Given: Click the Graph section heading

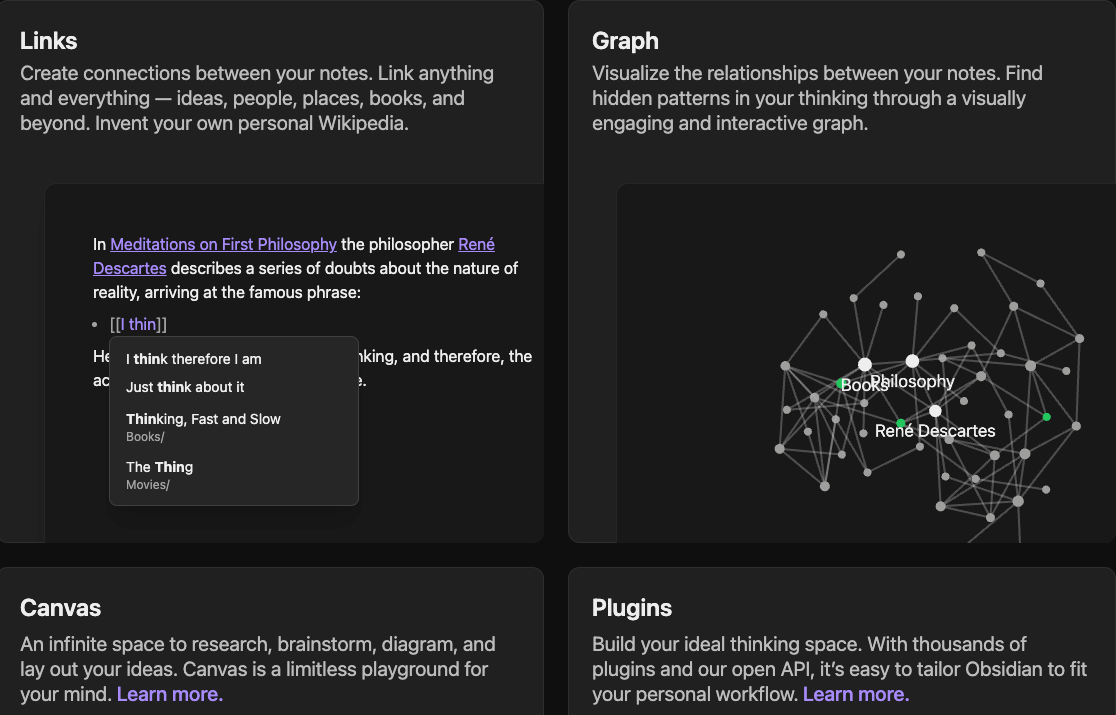Looking at the screenshot, I should pyautogui.click(x=625, y=41).
